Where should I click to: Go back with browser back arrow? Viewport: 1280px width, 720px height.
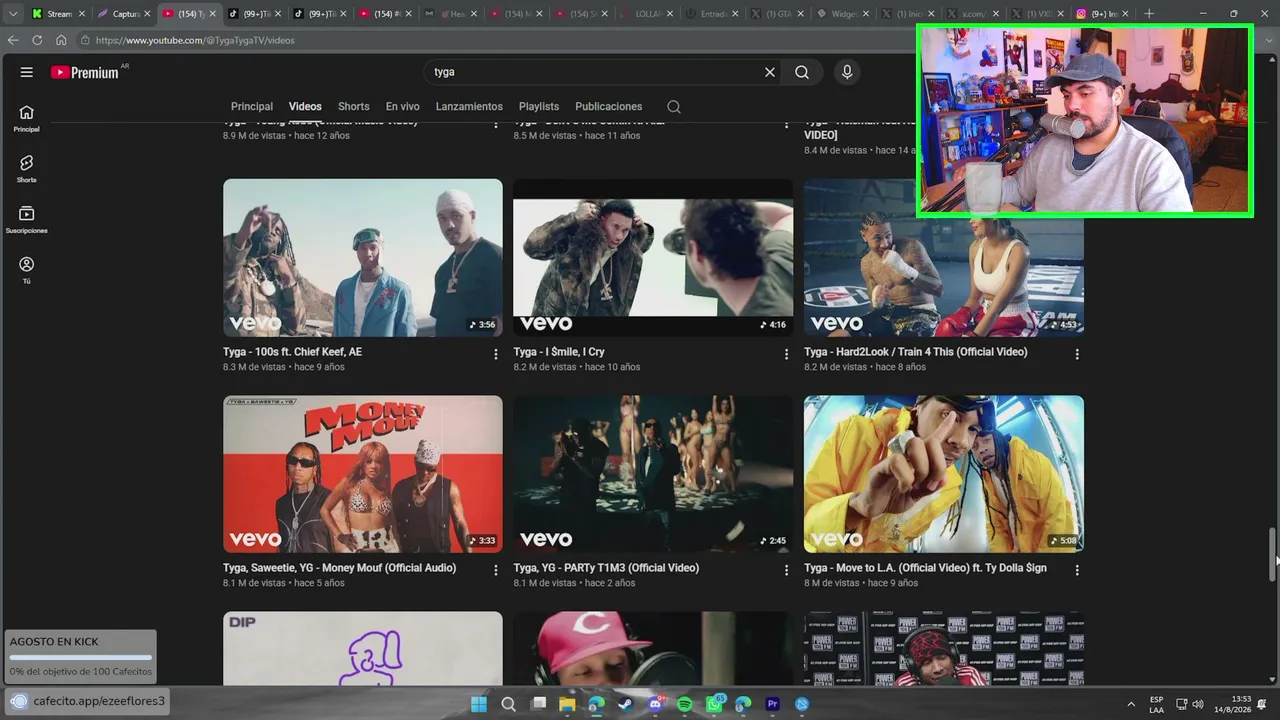(x=13, y=40)
